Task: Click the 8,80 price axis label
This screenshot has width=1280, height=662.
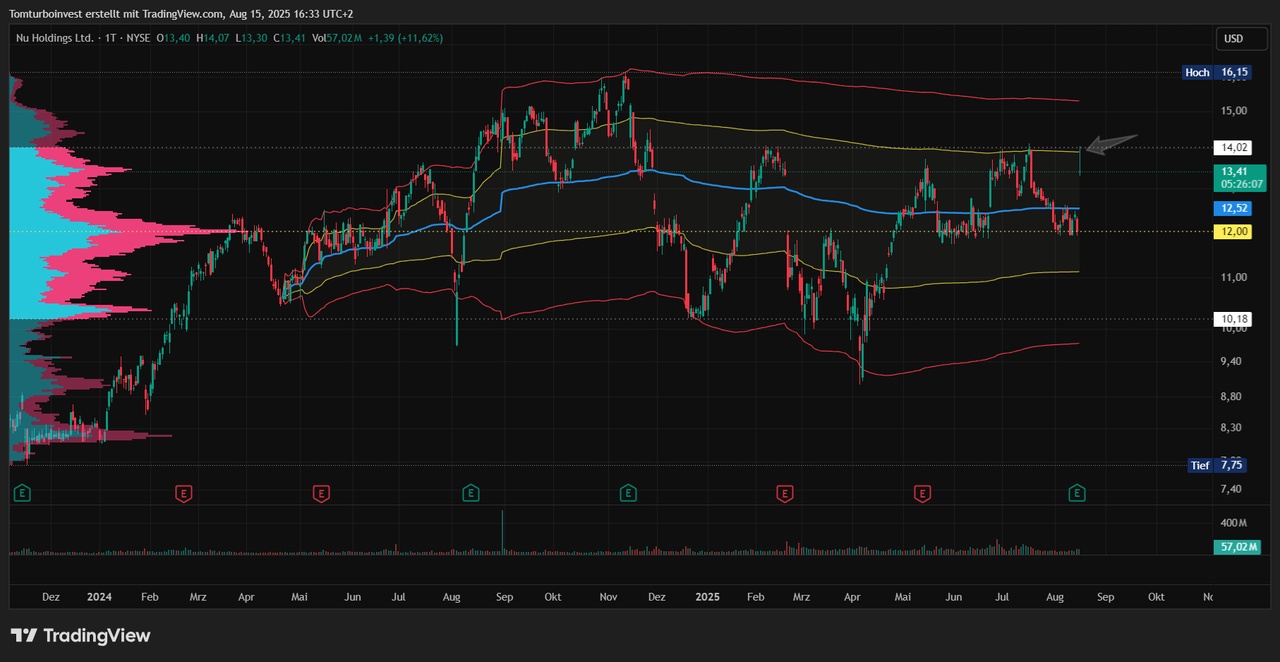Action: point(1232,397)
